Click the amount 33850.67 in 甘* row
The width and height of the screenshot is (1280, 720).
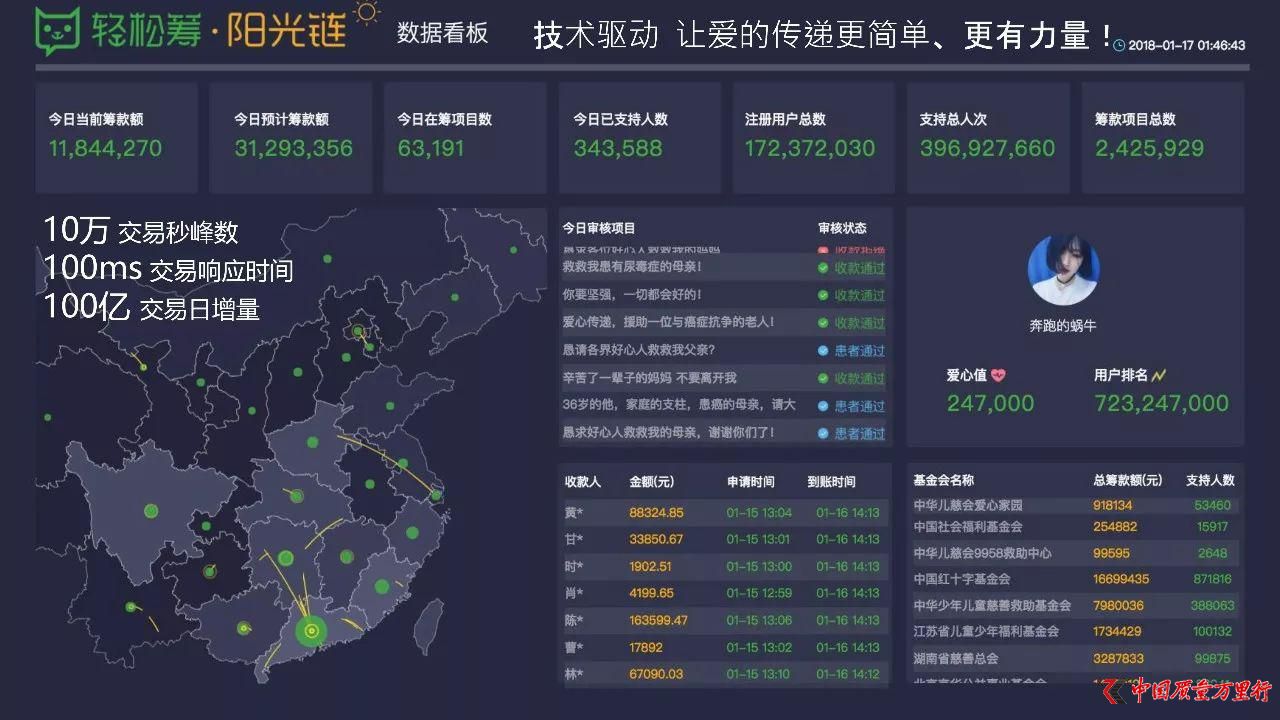(656, 540)
